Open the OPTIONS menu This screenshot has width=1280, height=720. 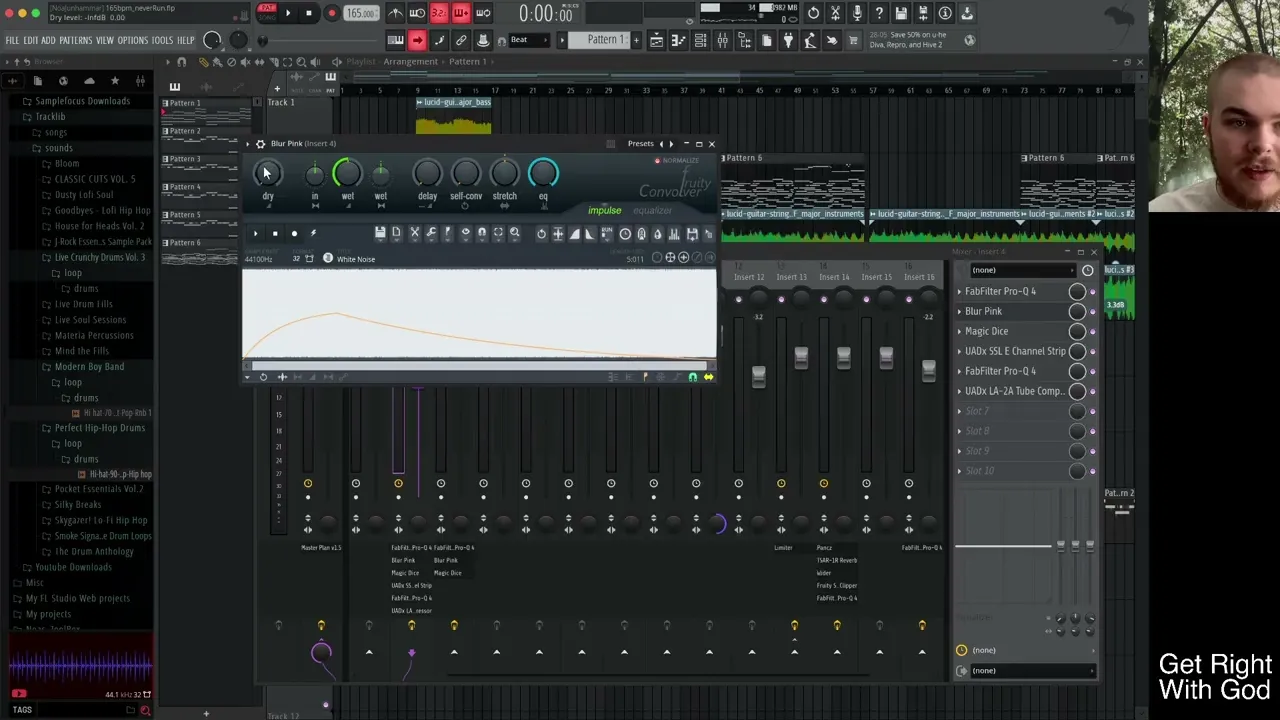[x=132, y=40]
